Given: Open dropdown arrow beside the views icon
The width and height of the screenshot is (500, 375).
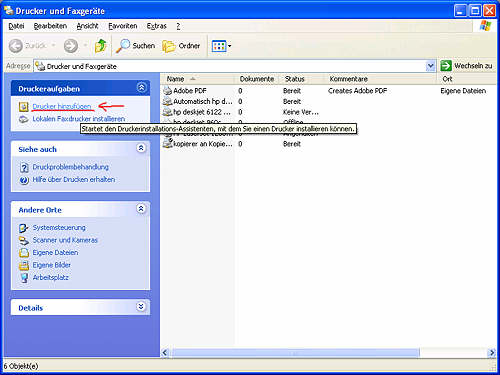Looking at the screenshot, I should (230, 46).
